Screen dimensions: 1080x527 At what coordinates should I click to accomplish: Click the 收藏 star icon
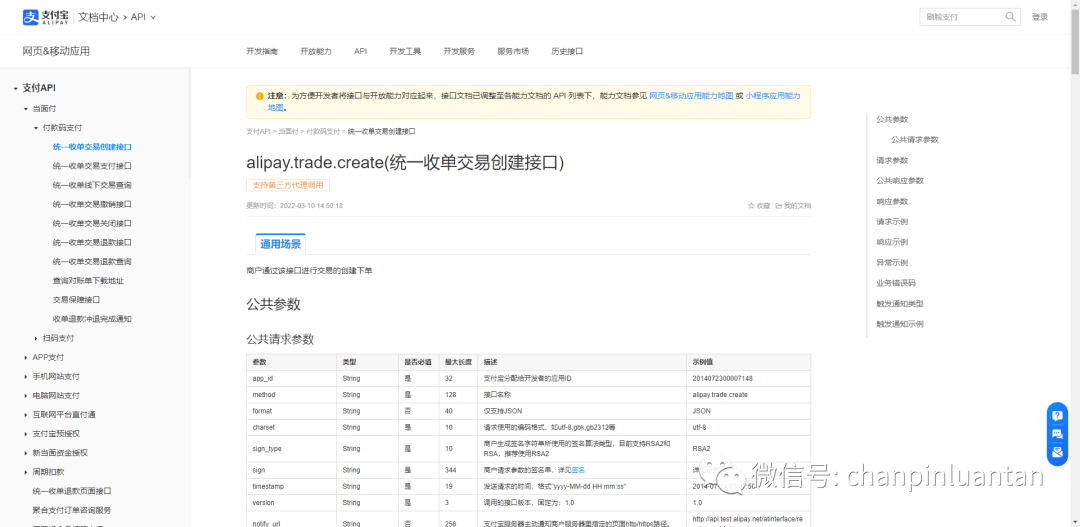click(x=751, y=205)
